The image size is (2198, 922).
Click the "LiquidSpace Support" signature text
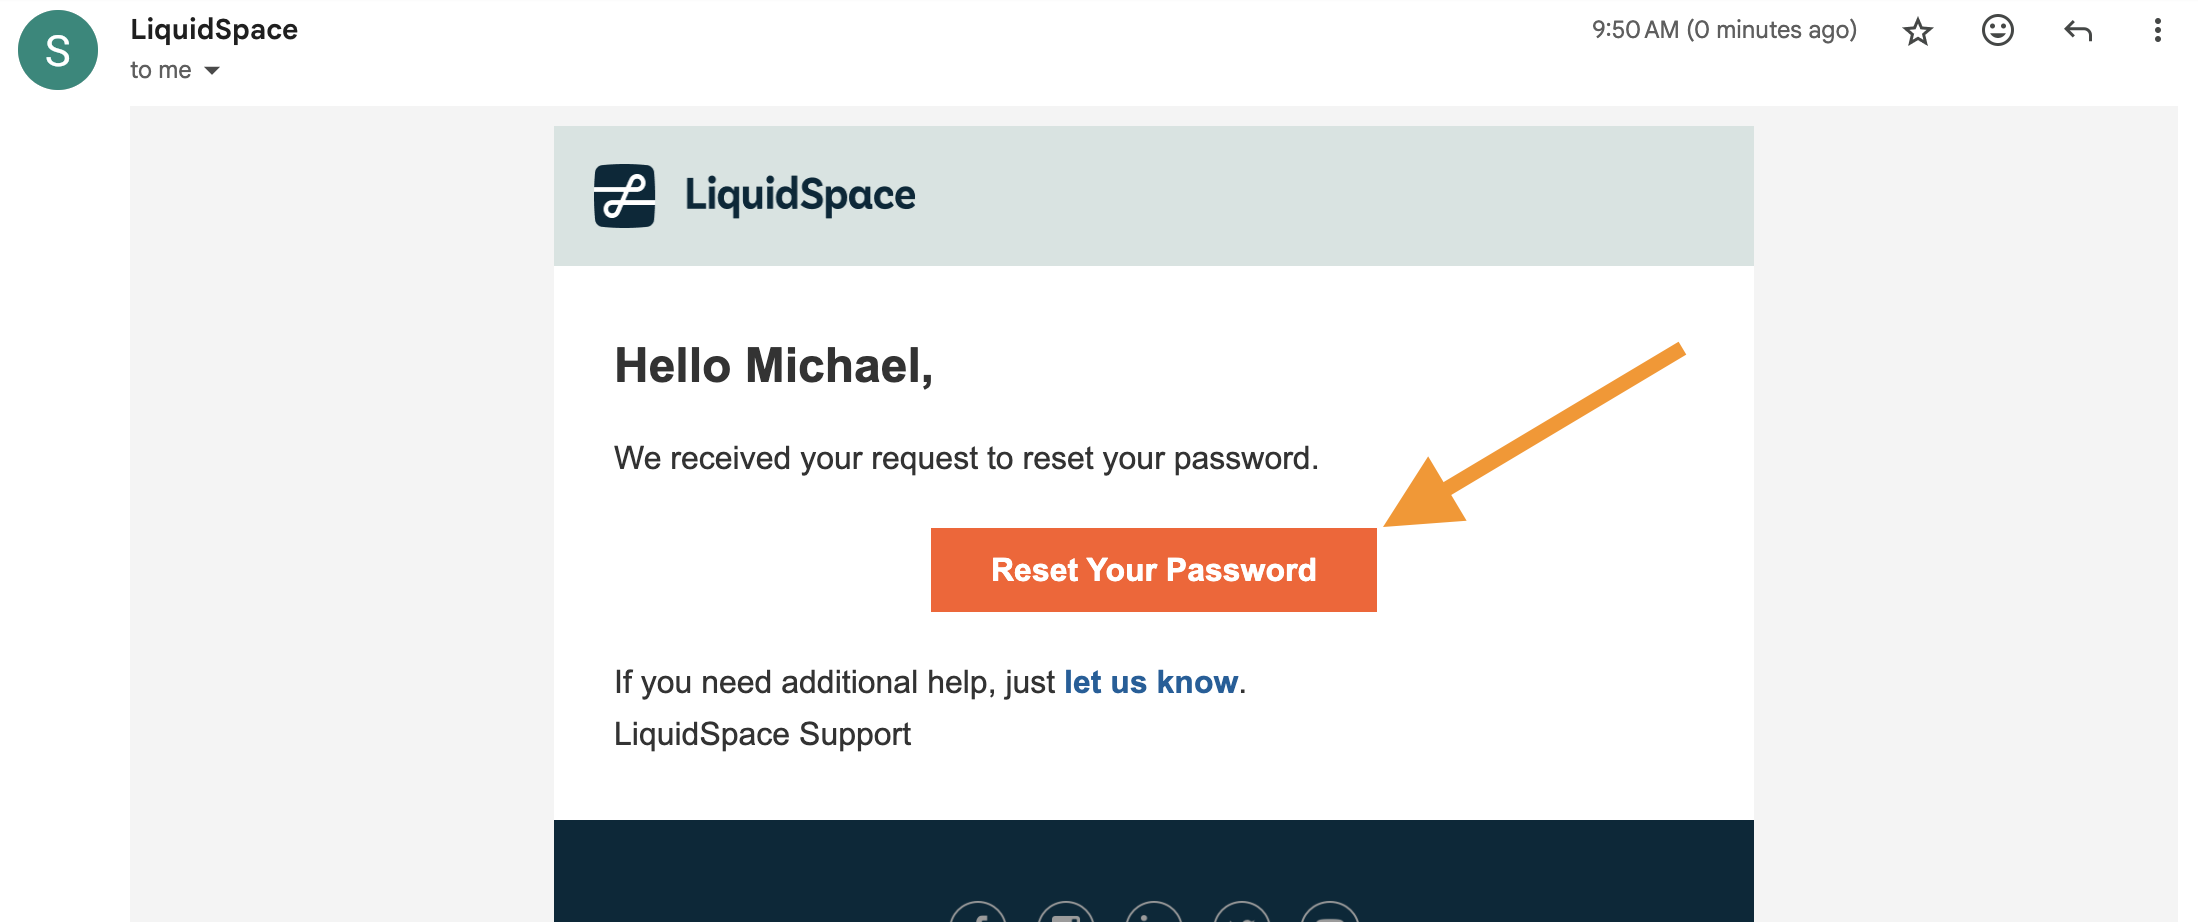click(762, 734)
